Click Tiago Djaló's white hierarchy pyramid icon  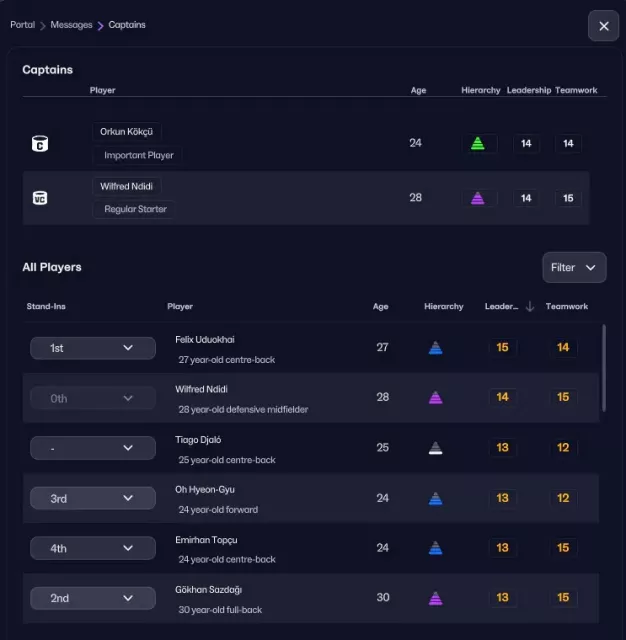click(x=435, y=448)
